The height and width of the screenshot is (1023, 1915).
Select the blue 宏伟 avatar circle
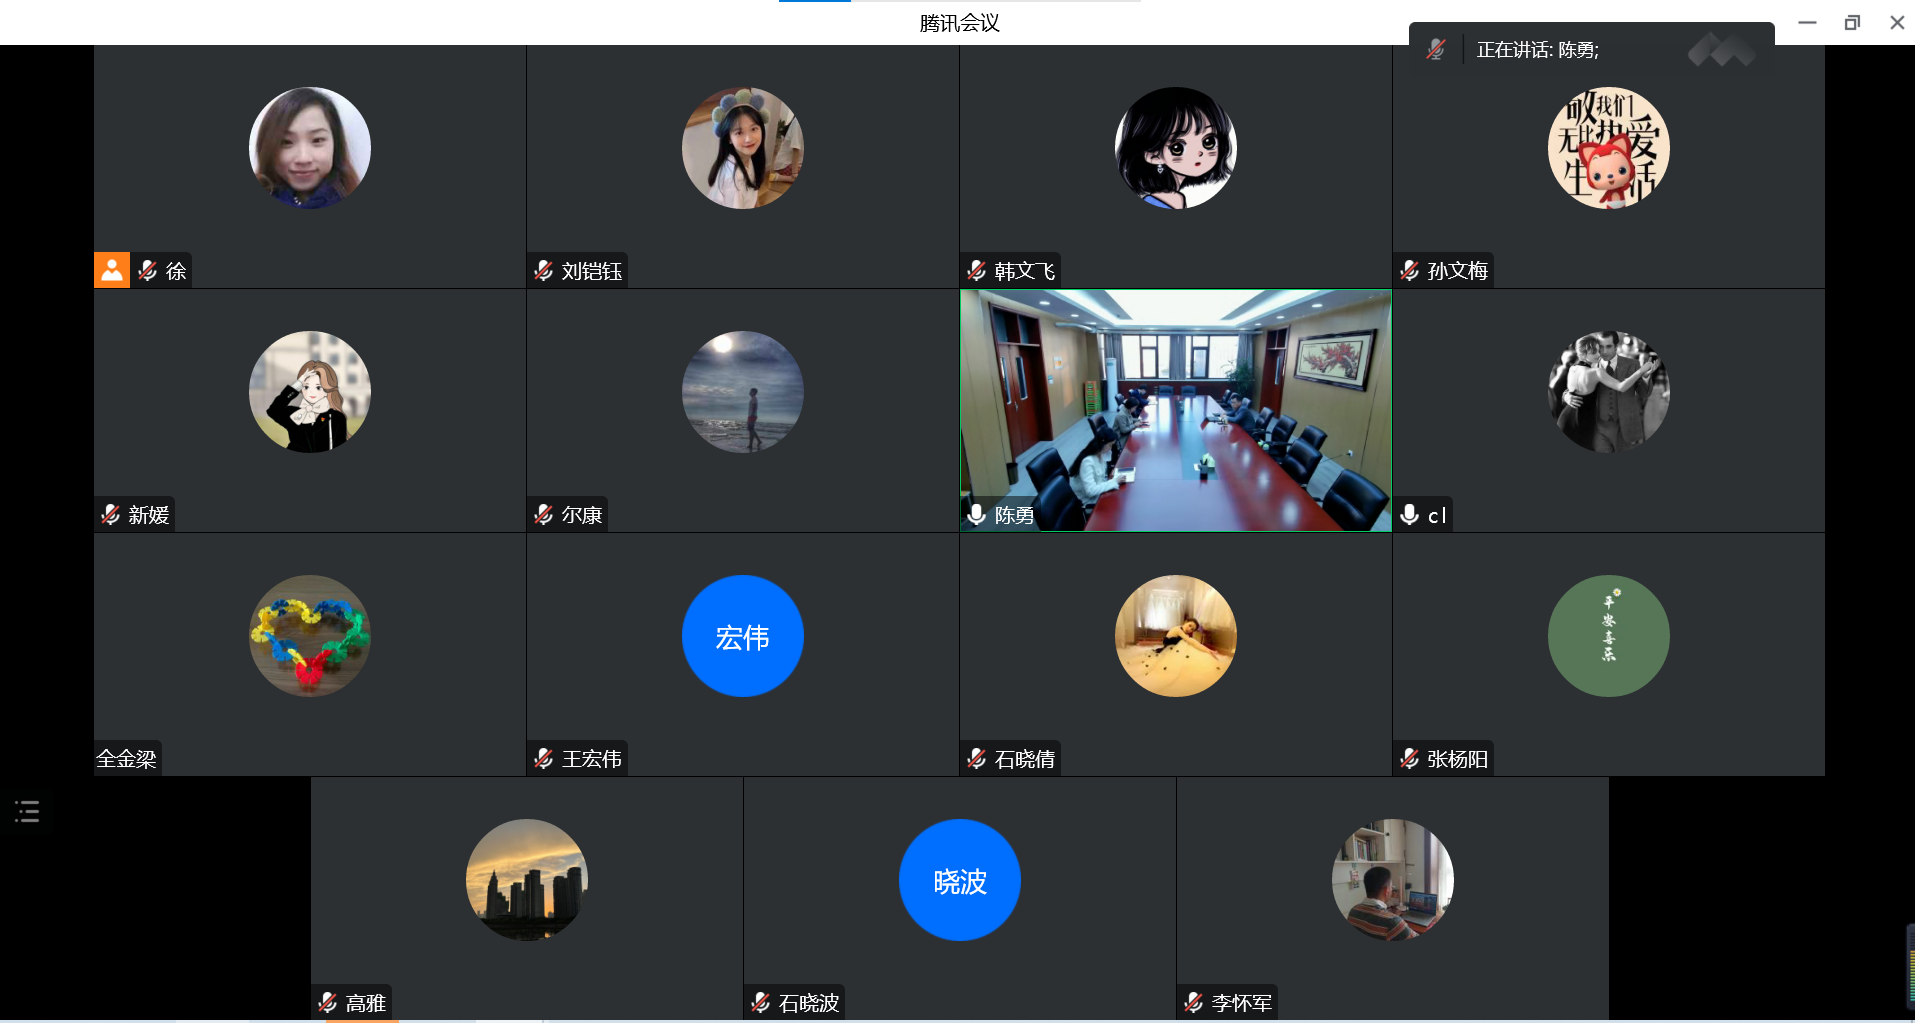[742, 636]
